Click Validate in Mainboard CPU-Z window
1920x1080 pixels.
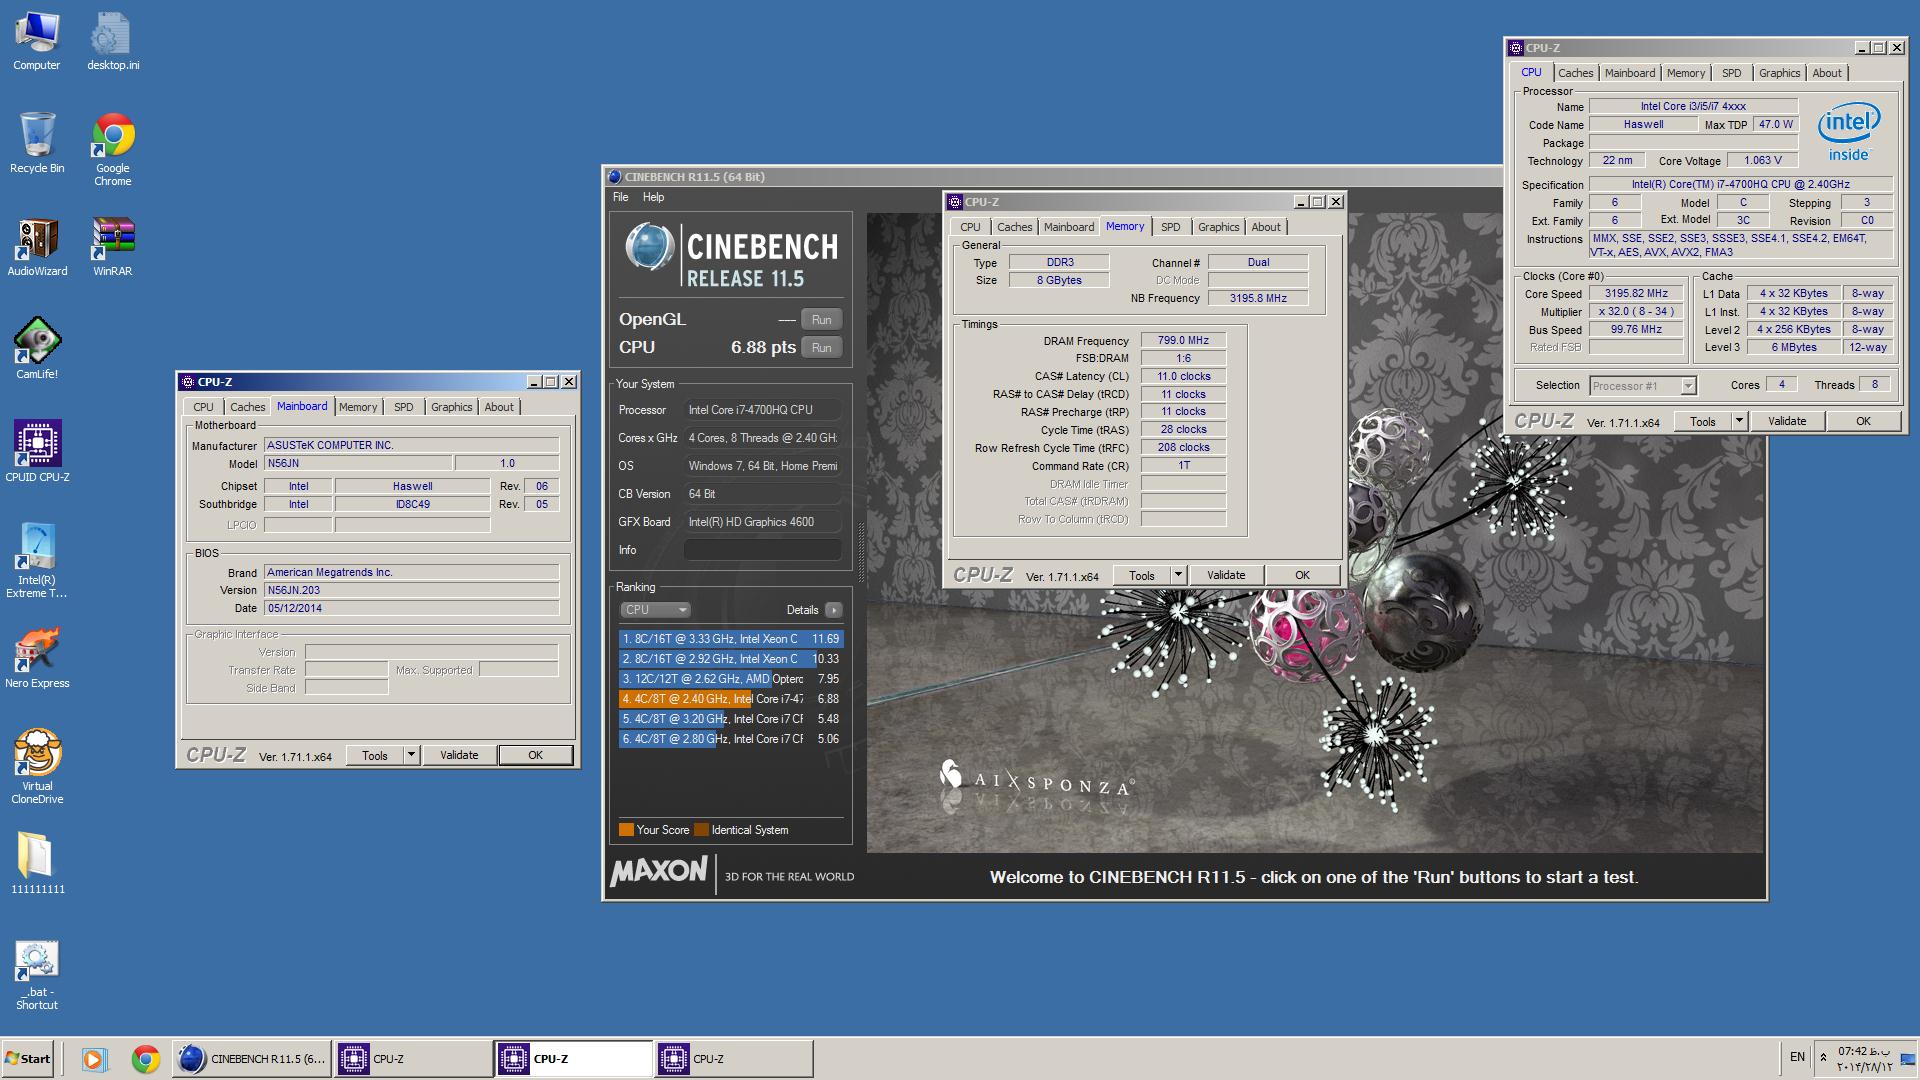pos(459,755)
